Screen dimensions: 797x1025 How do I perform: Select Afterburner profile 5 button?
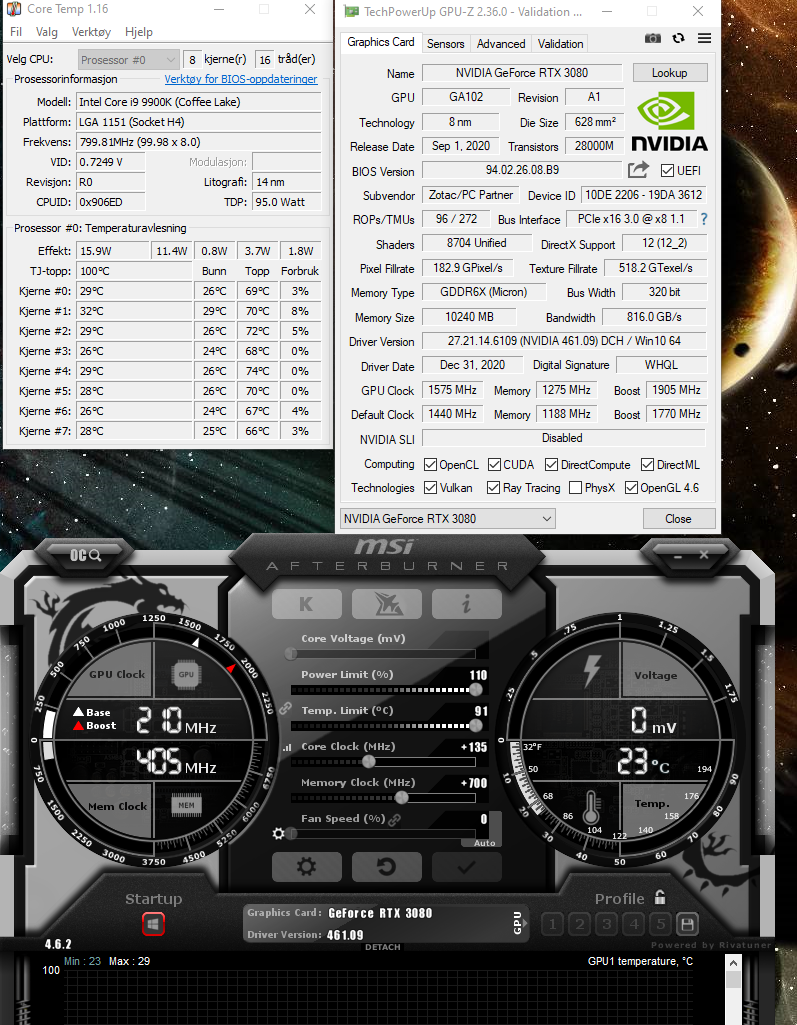(x=661, y=924)
